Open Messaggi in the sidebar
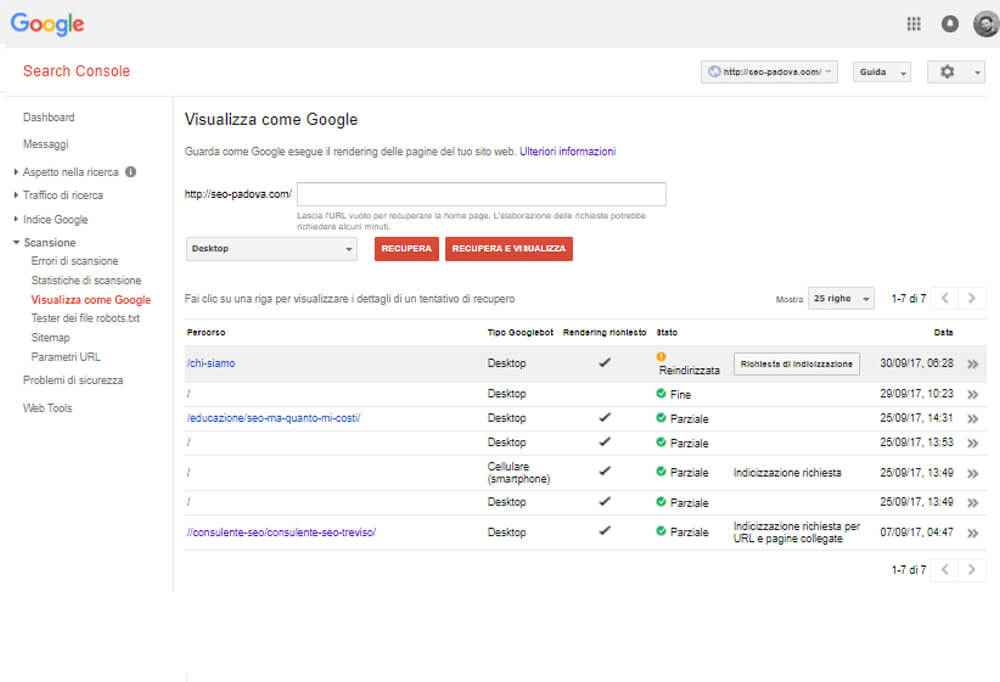1000x682 pixels. [46, 144]
